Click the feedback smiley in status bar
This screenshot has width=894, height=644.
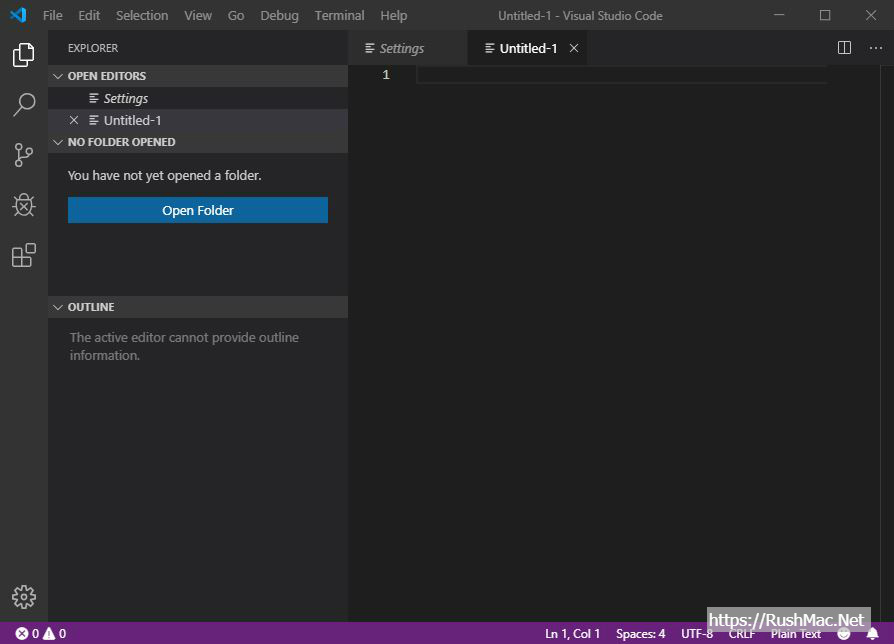pos(844,633)
